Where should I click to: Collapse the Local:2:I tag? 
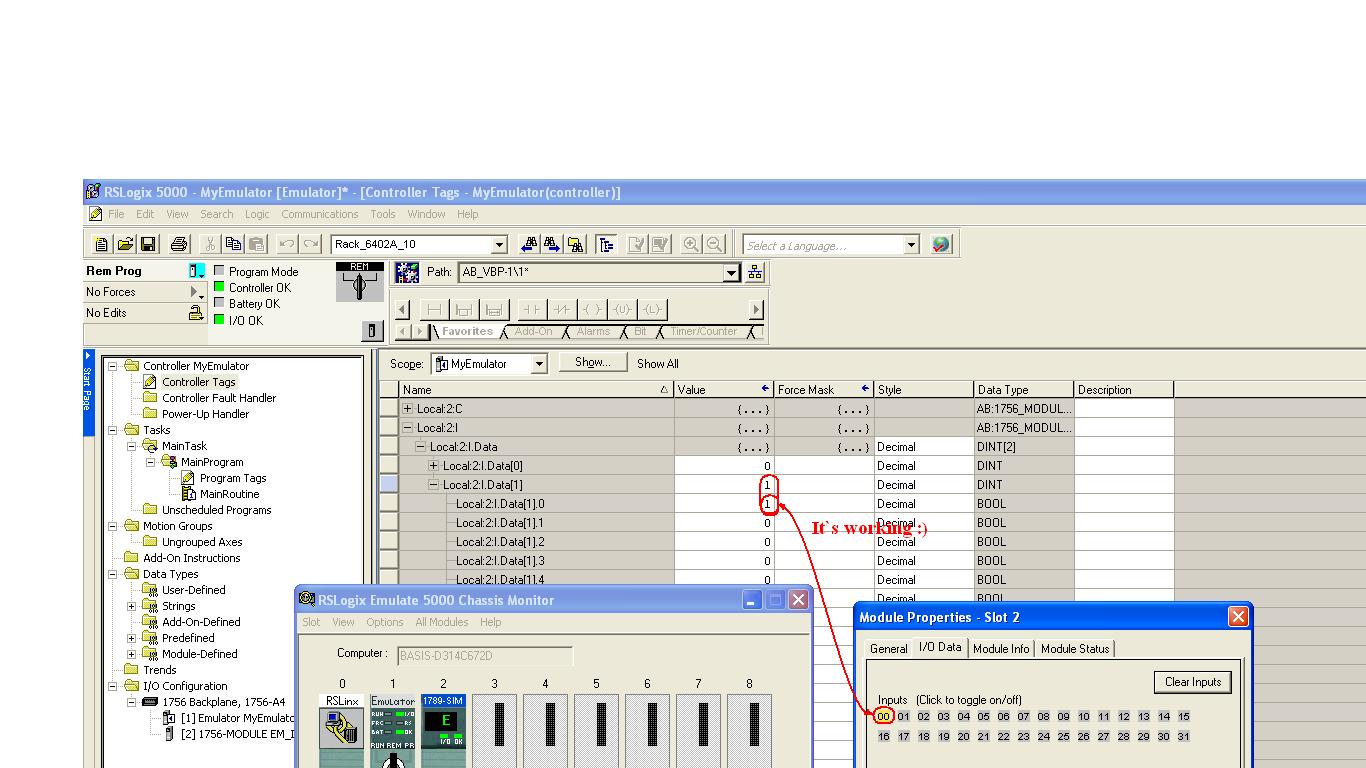pyautogui.click(x=407, y=428)
